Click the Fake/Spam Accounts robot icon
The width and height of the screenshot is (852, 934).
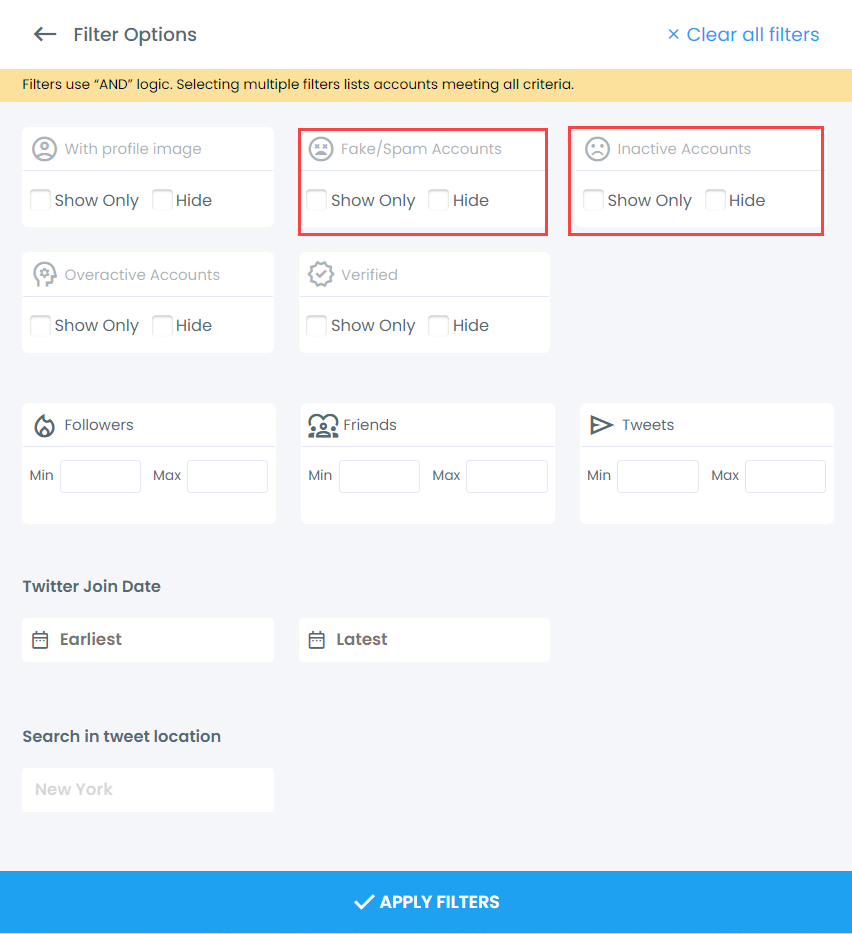(321, 148)
